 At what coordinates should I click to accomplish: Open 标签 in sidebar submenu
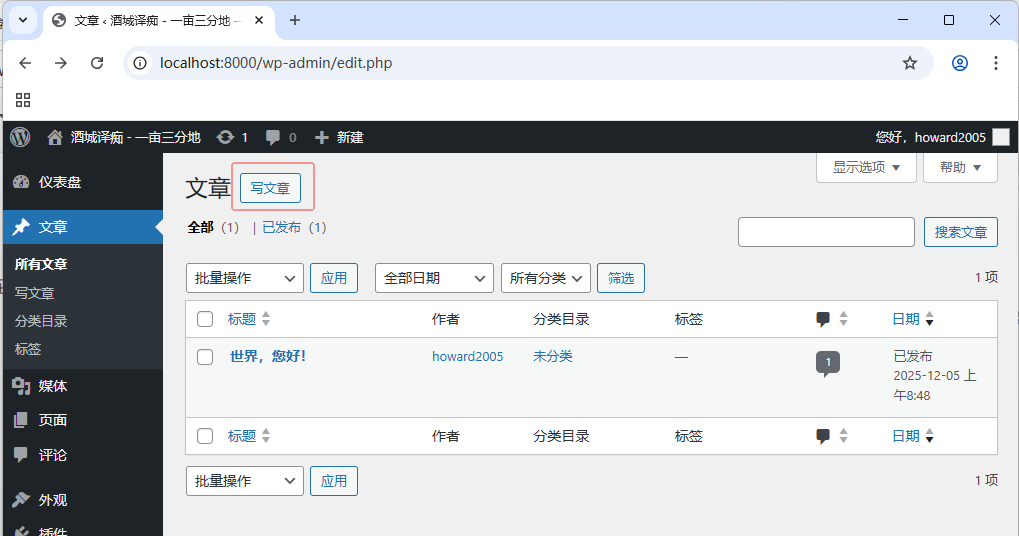[x=28, y=349]
